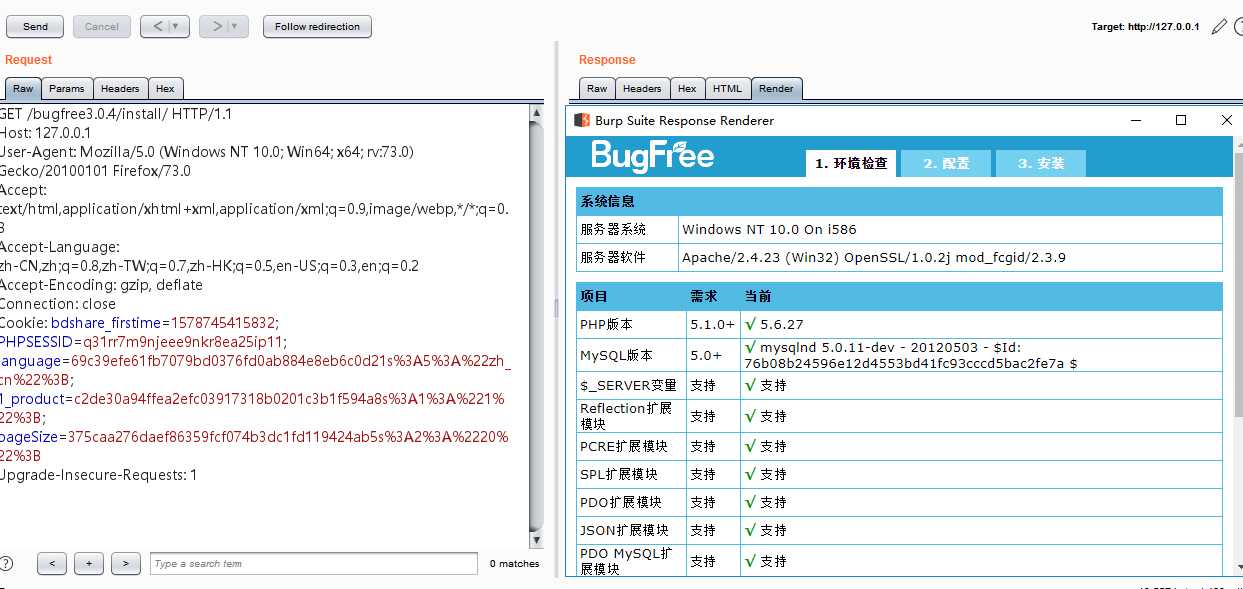Screen dimensions: 1243x589
Task: Click the BugFree logo
Action: click(652, 156)
